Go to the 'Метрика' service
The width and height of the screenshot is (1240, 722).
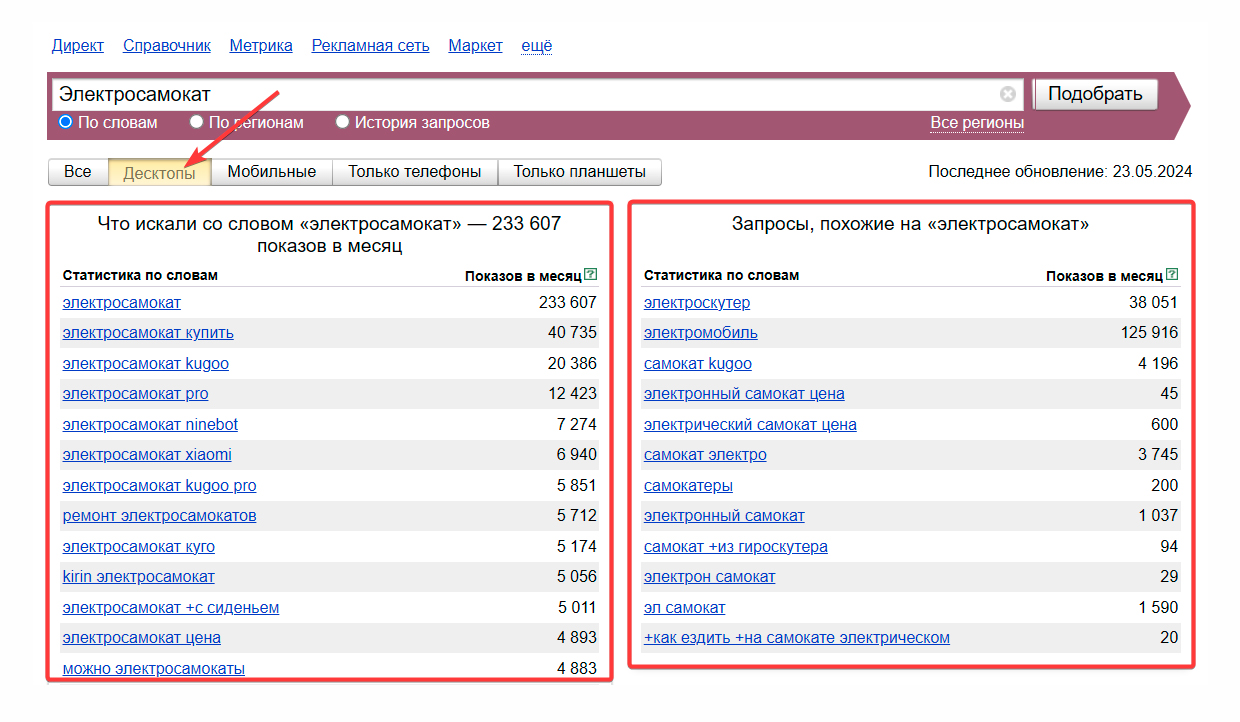261,46
